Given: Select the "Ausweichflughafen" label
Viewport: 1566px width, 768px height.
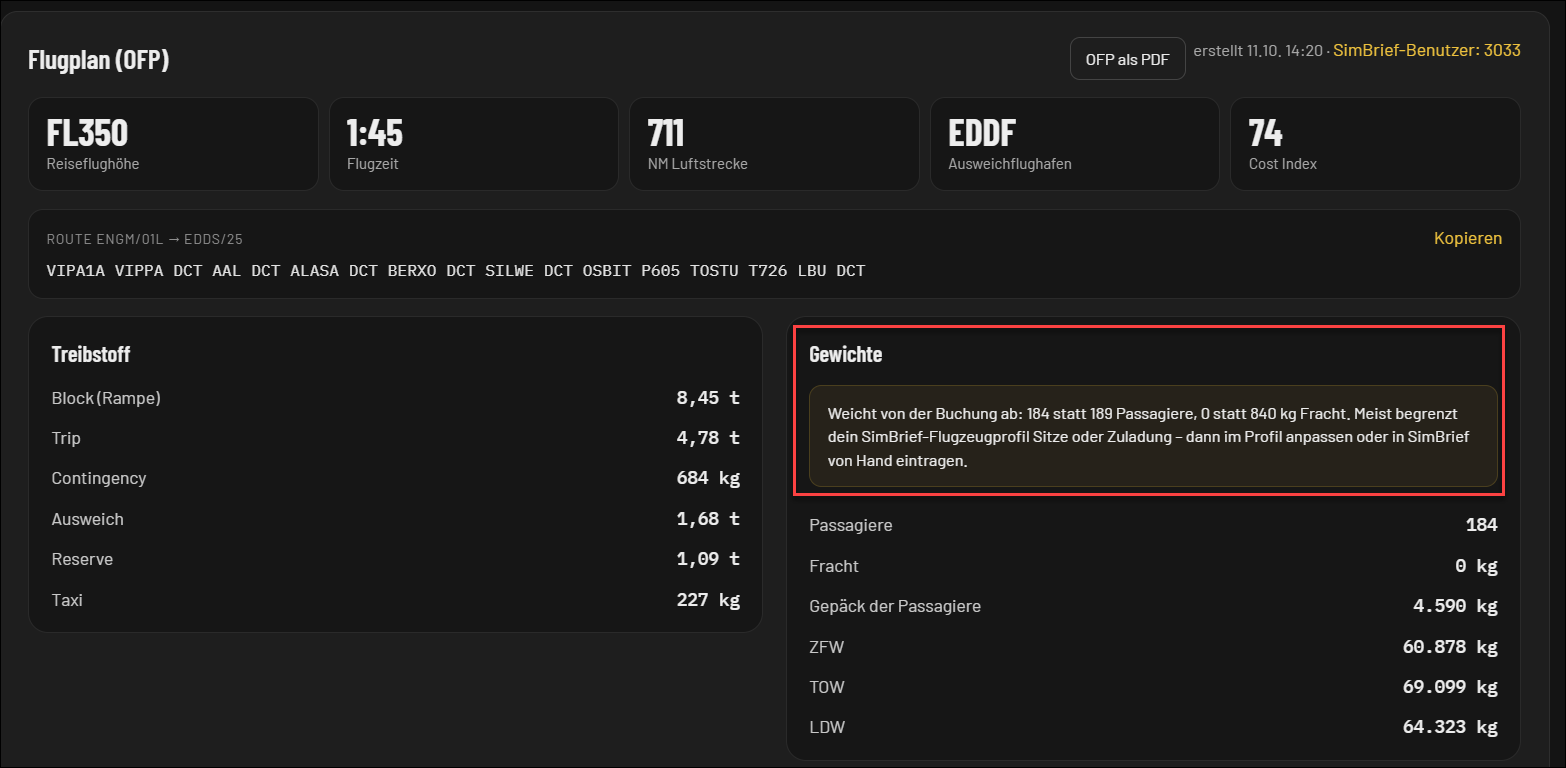Looking at the screenshot, I should point(1010,164).
